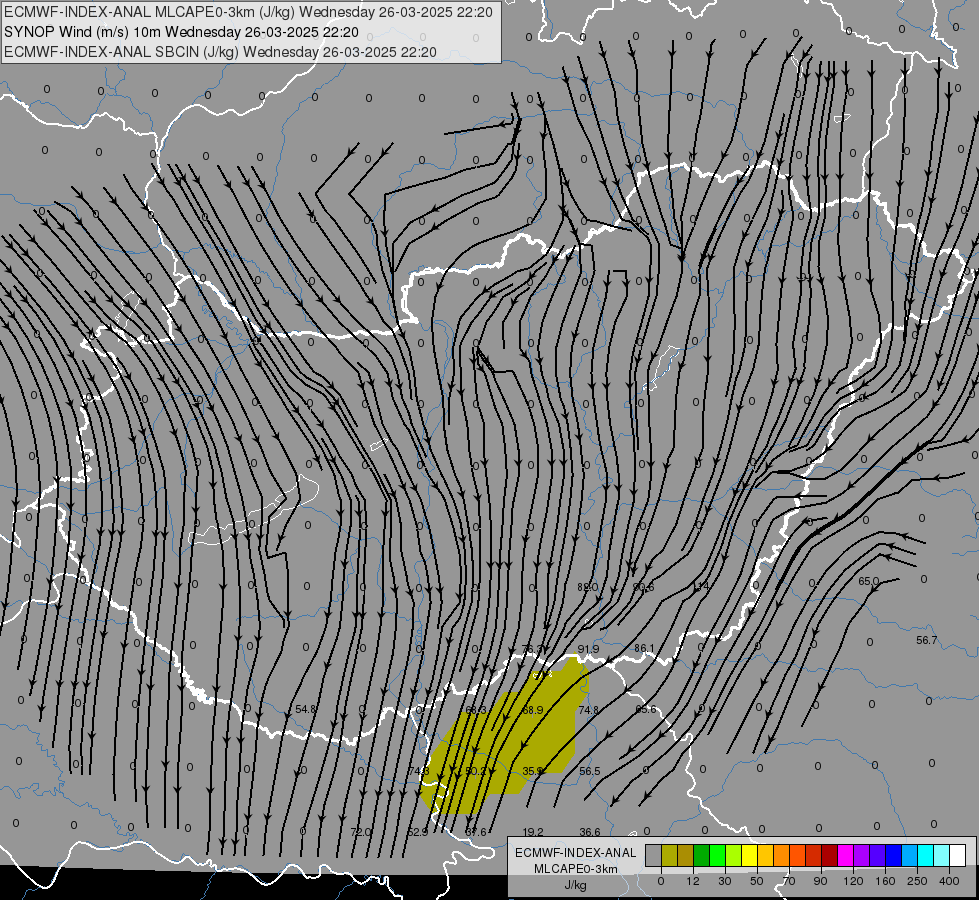
Task: Click the legend tick label 30
Action: click(x=725, y=881)
